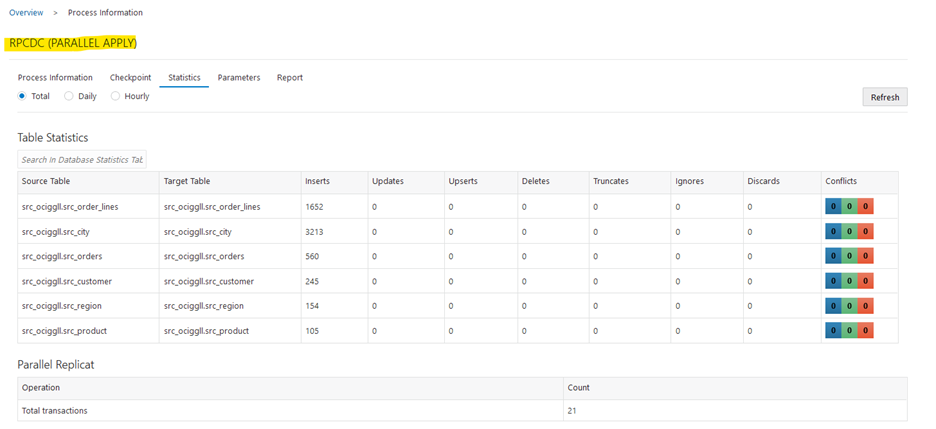Click green conflict badge for src_region row
Viewport: 936px width, 429px height.
849,306
